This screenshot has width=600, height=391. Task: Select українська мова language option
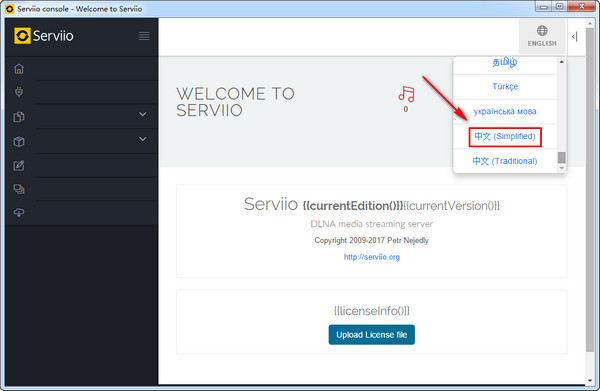click(505, 111)
